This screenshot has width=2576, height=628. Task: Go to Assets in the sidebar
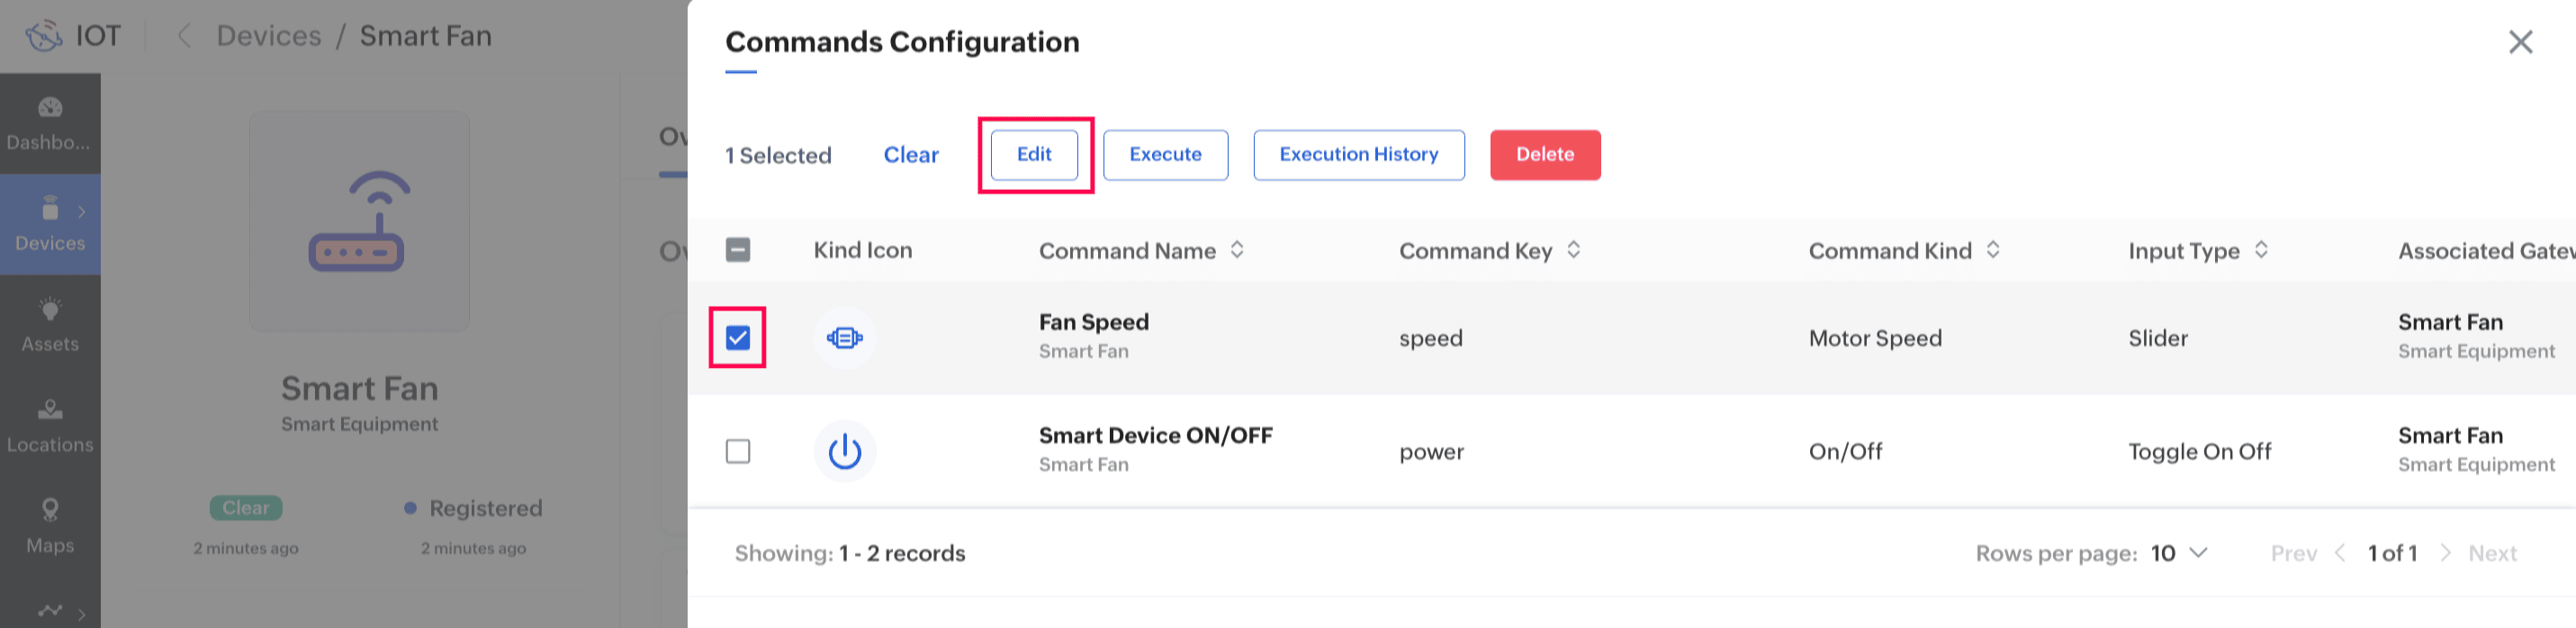[x=50, y=325]
